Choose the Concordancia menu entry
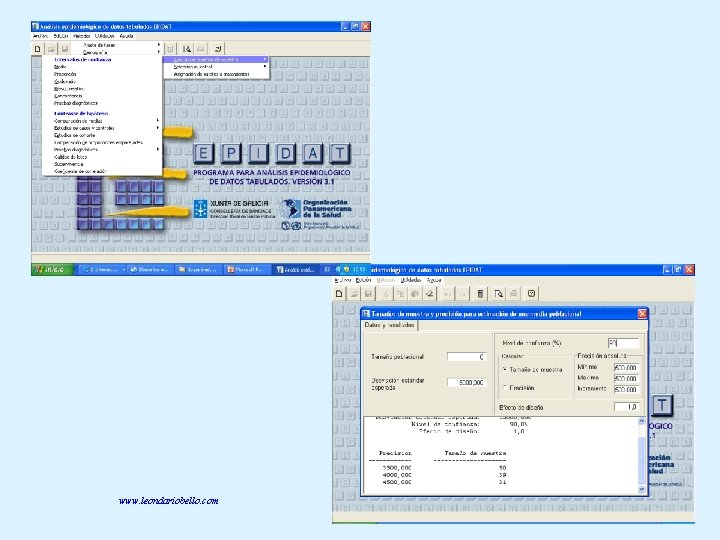This screenshot has height=540, width=720. click(68, 96)
